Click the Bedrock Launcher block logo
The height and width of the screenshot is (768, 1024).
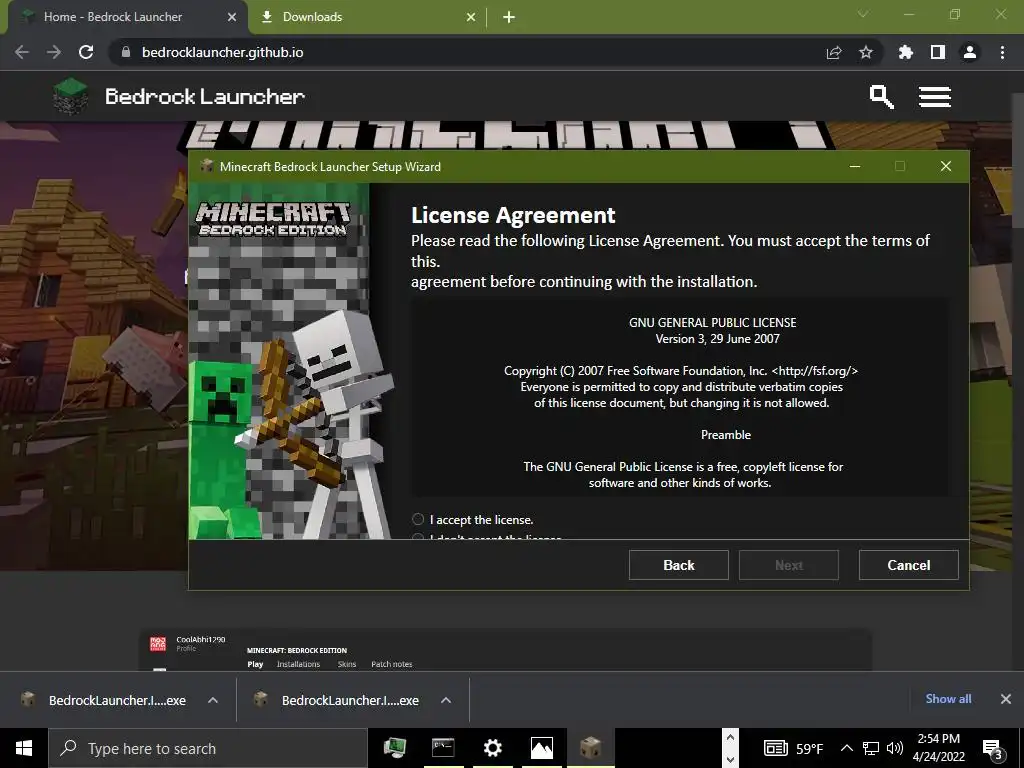(x=71, y=96)
